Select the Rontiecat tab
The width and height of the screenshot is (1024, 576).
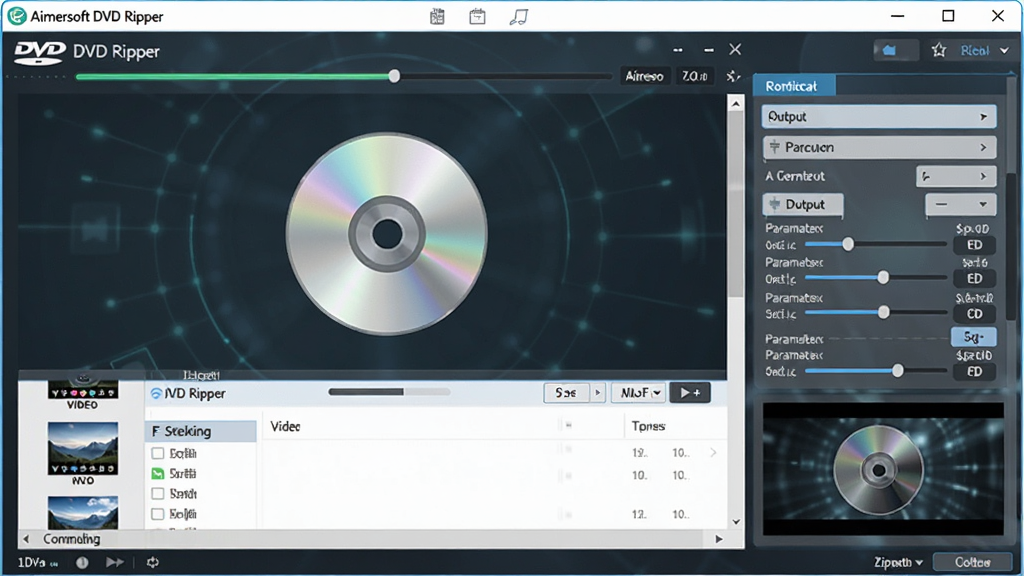[792, 86]
